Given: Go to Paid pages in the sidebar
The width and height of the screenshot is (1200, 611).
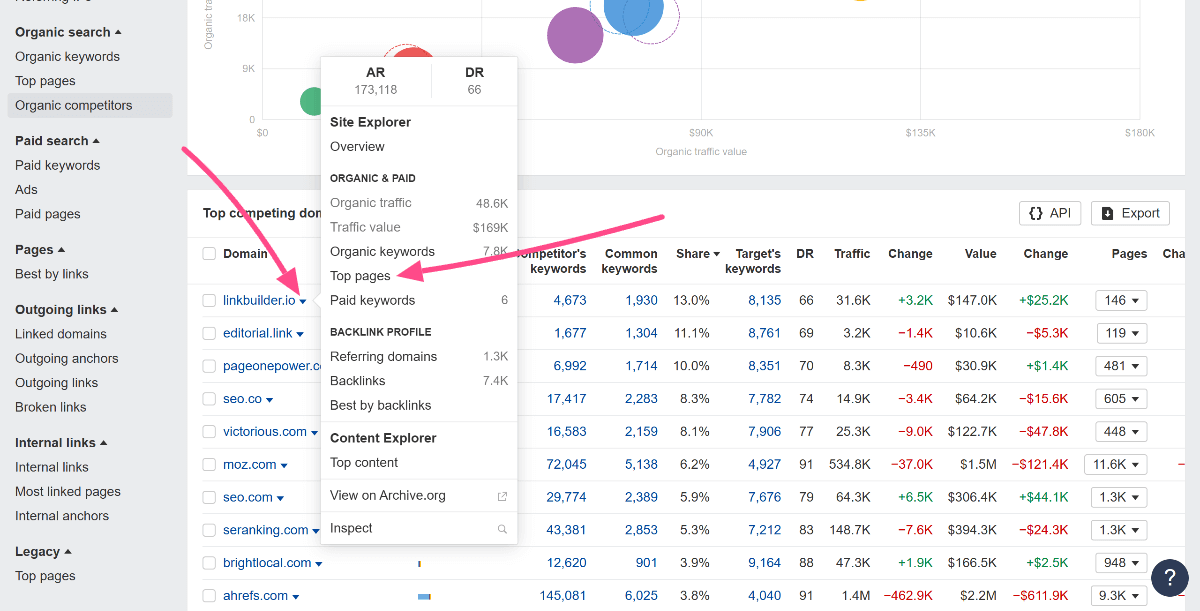Looking at the screenshot, I should [x=48, y=214].
